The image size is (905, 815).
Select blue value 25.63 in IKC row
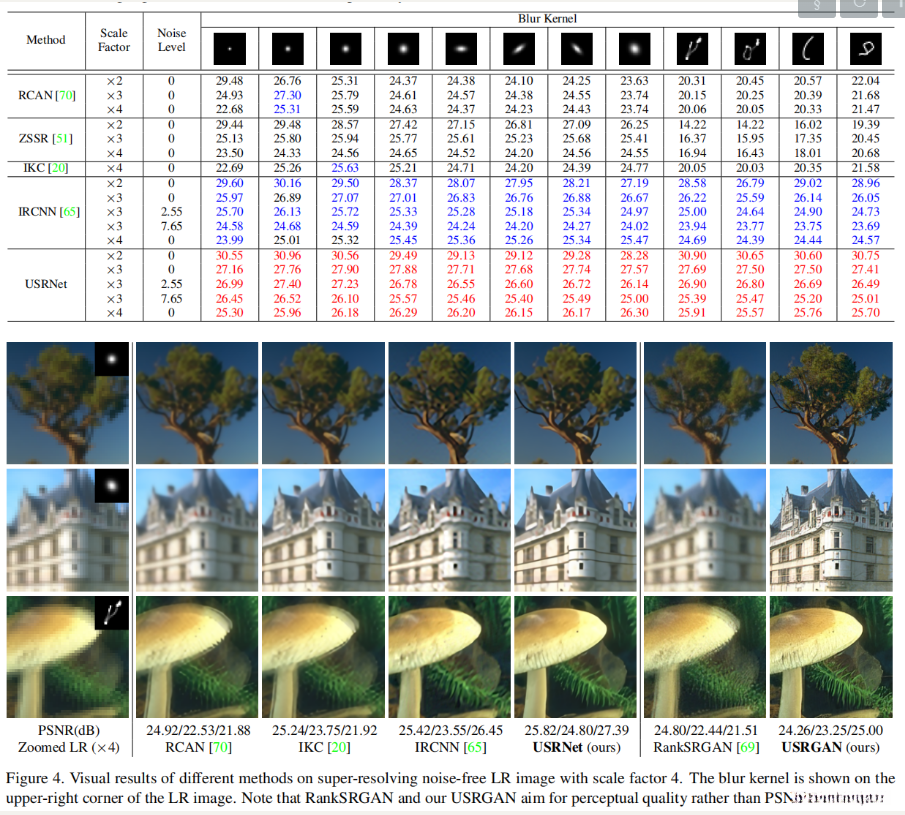coord(345,168)
